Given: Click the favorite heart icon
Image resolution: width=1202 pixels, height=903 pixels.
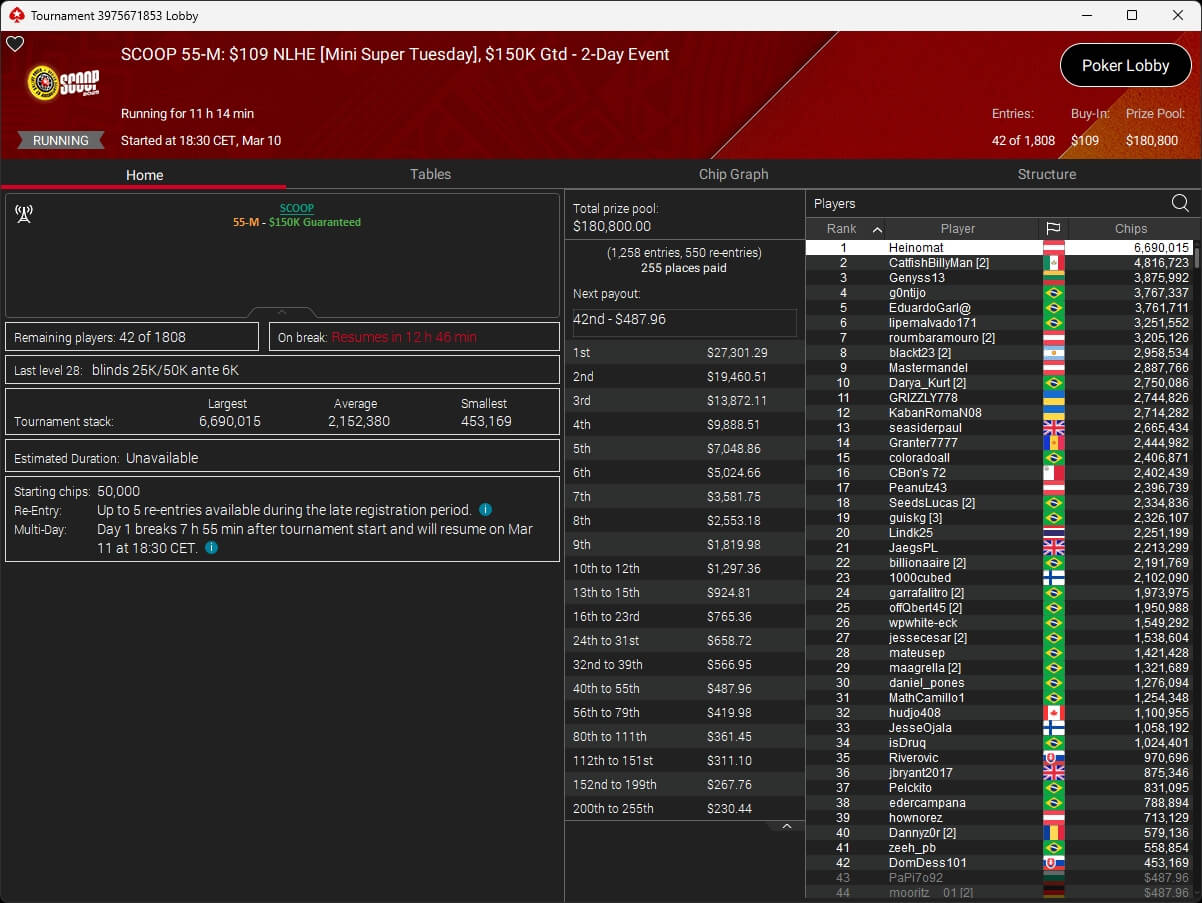Looking at the screenshot, I should coord(15,44).
